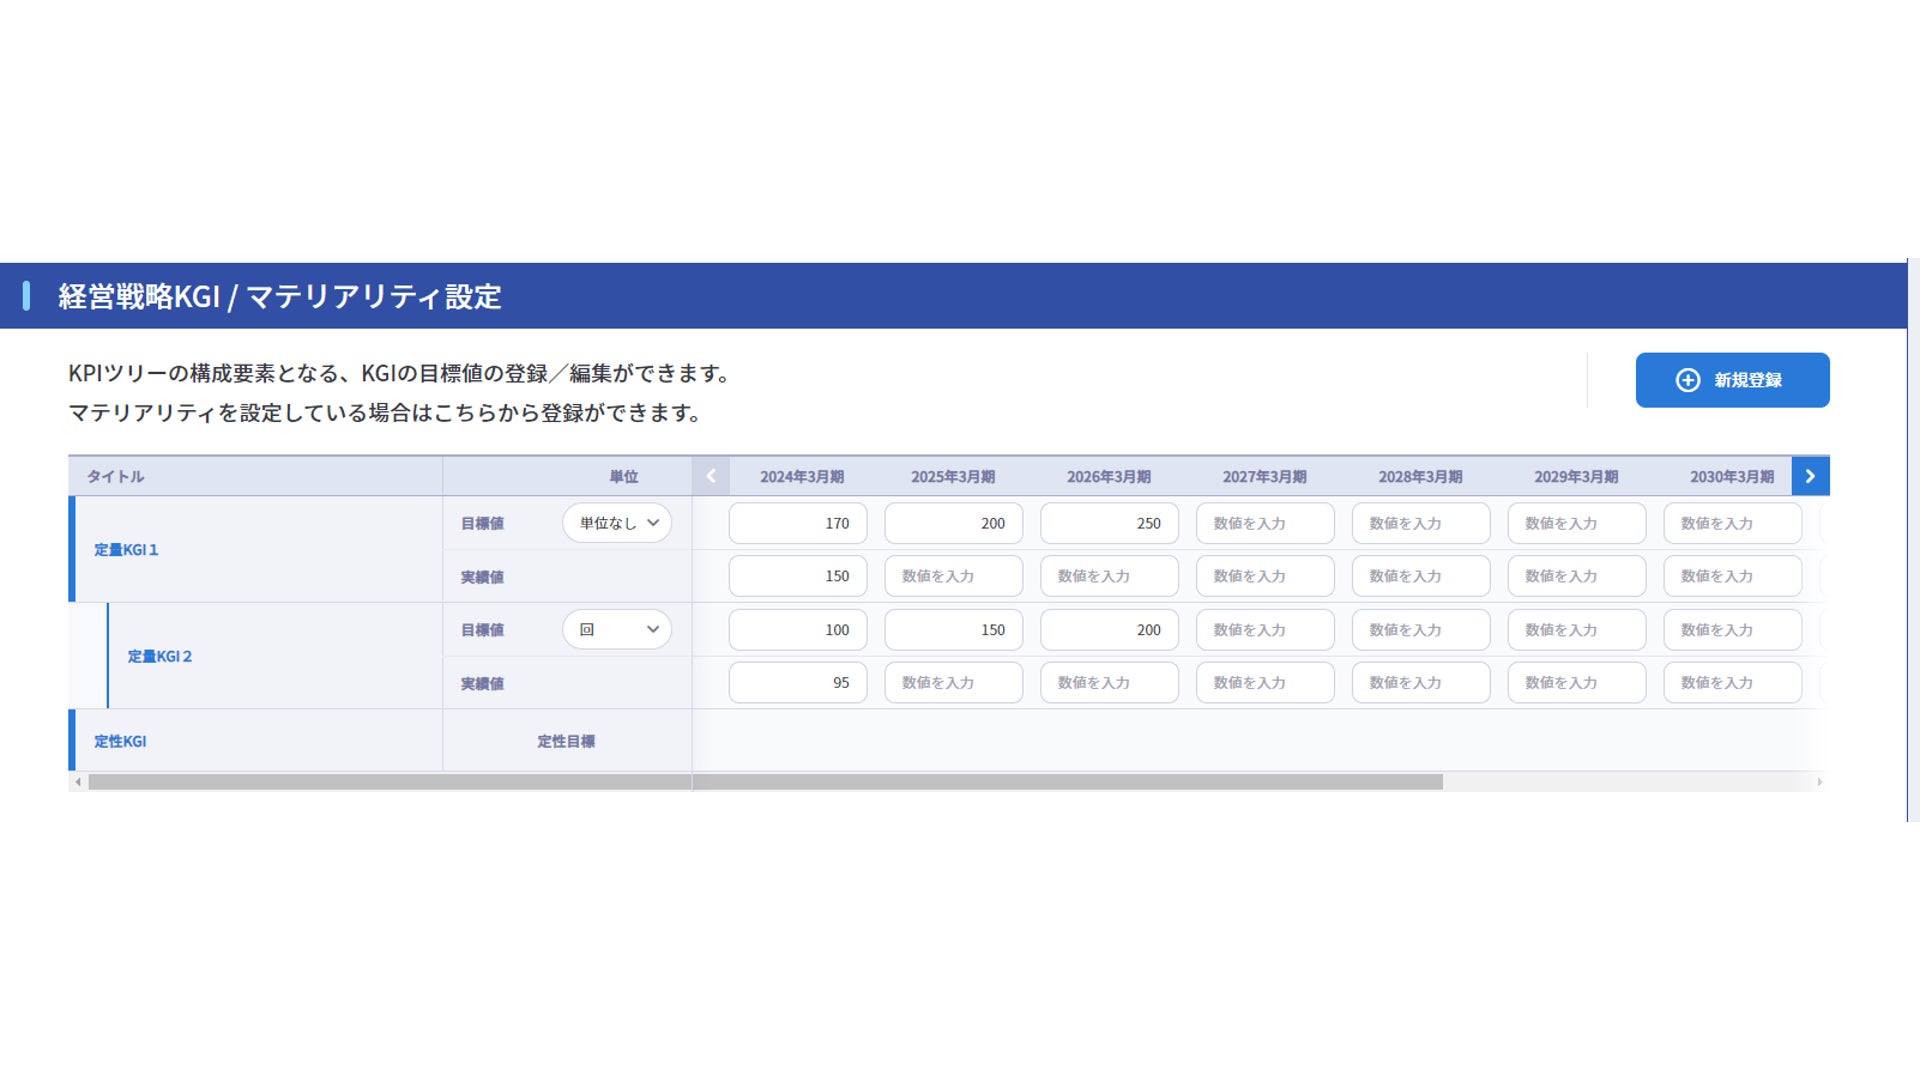Click the 定量KGI 2 target field showing 100
The width and height of the screenshot is (1920, 1080).
coord(797,630)
